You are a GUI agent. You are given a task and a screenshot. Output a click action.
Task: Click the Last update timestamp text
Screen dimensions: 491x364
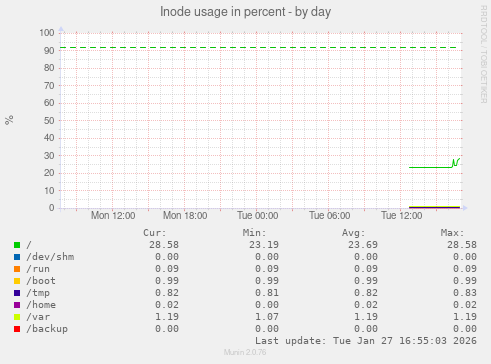click(x=366, y=341)
